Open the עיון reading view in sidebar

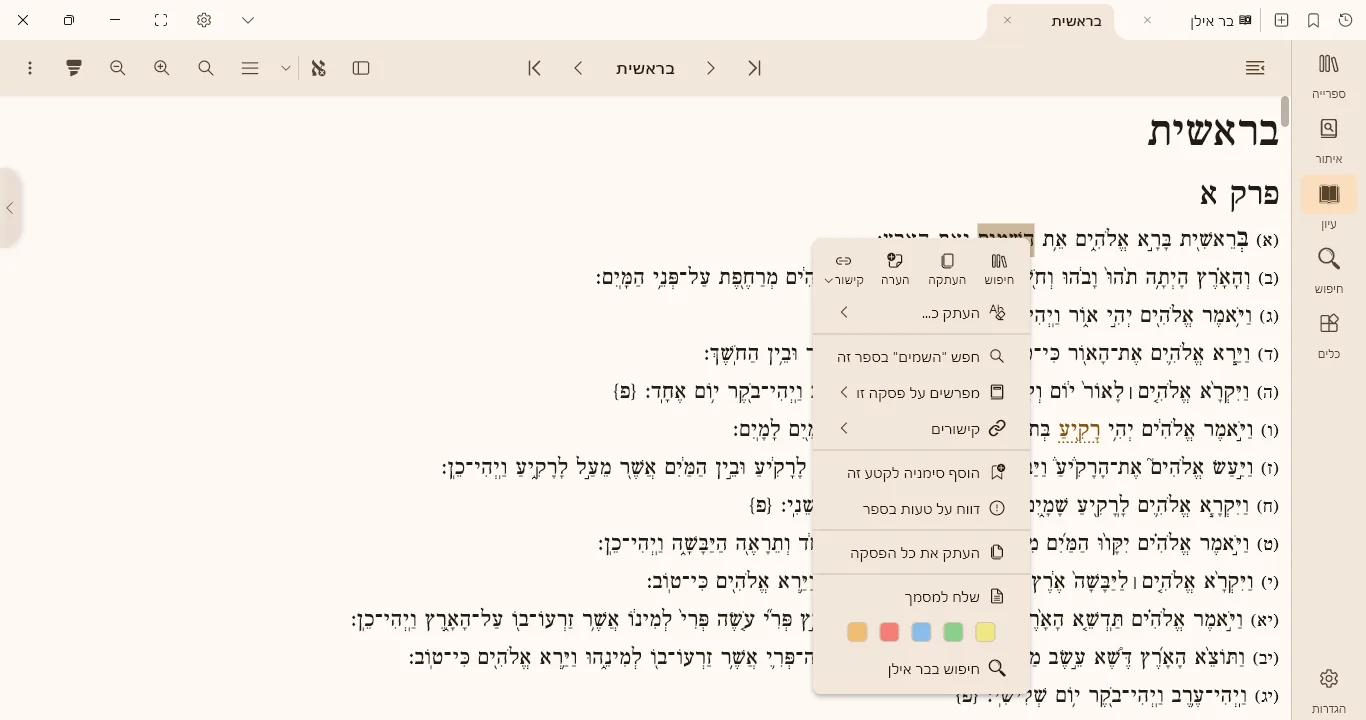pos(1329,206)
